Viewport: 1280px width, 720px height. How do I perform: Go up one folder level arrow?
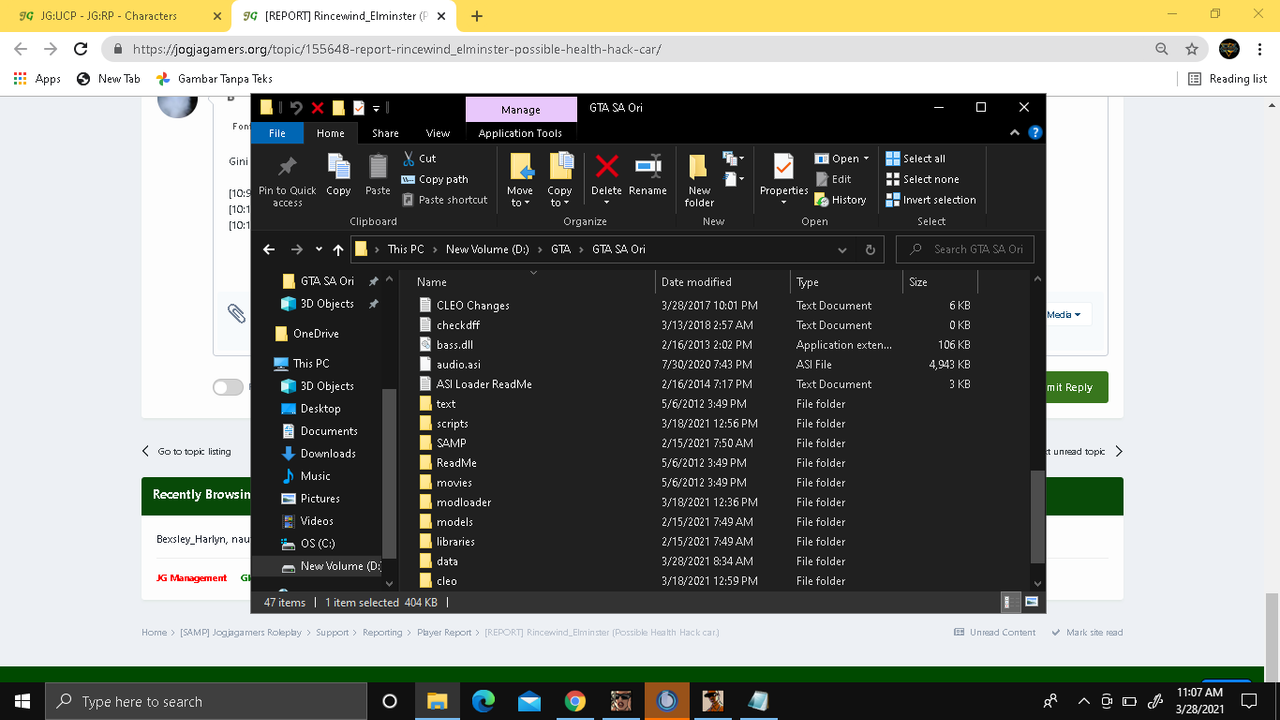click(x=338, y=250)
